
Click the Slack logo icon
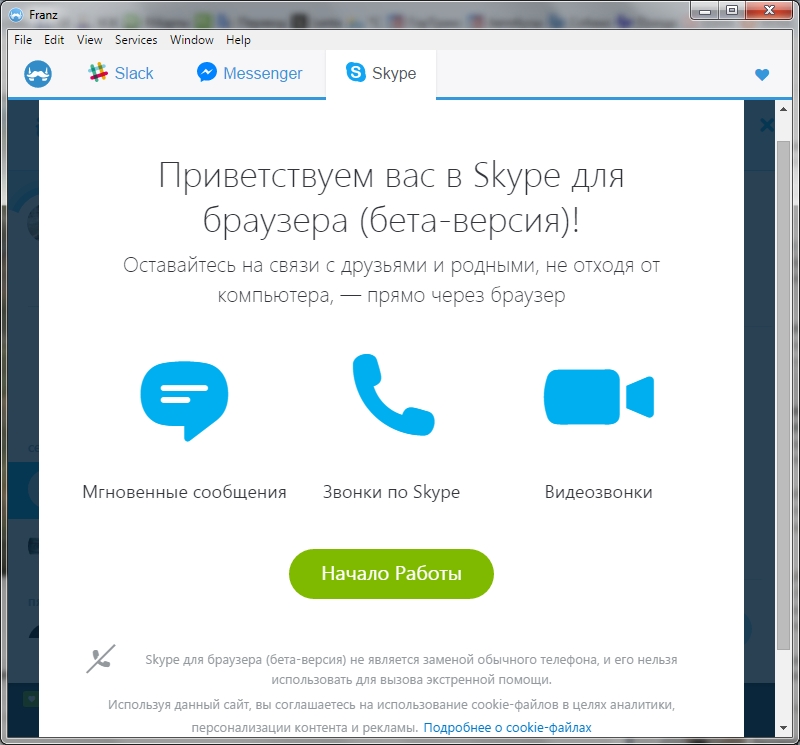(98, 73)
